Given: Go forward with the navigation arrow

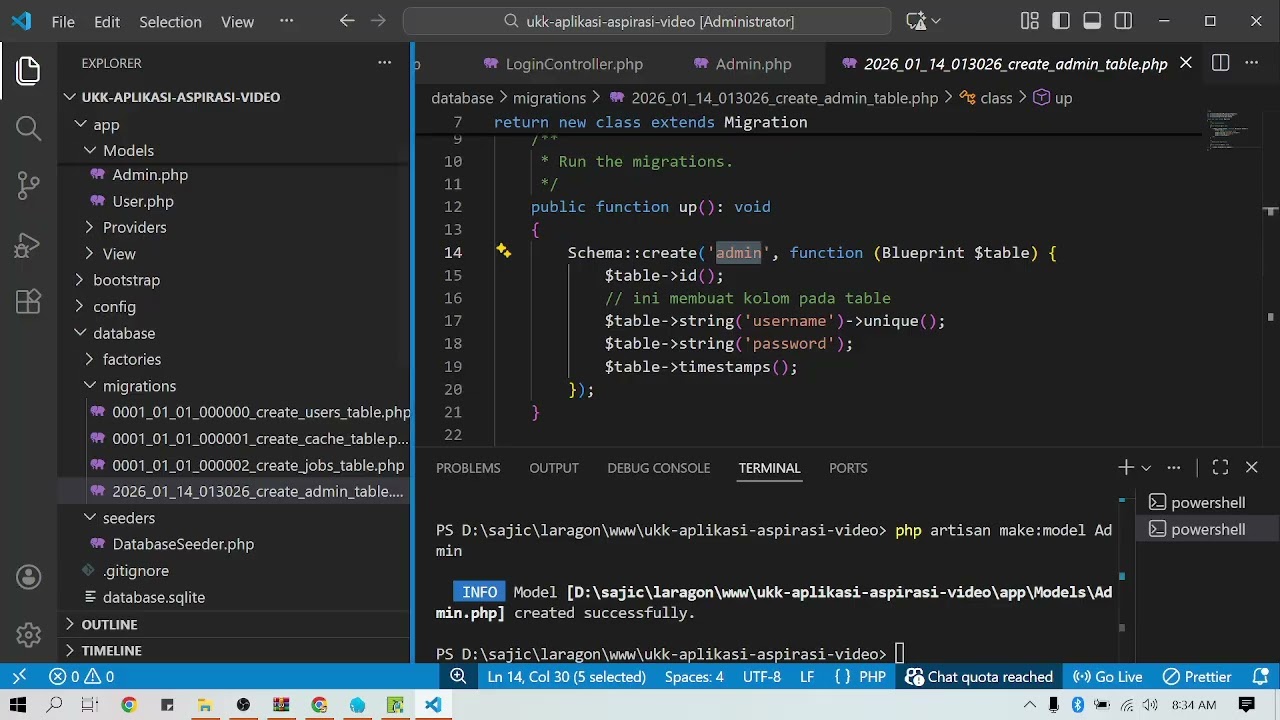Looking at the screenshot, I should click(378, 21).
